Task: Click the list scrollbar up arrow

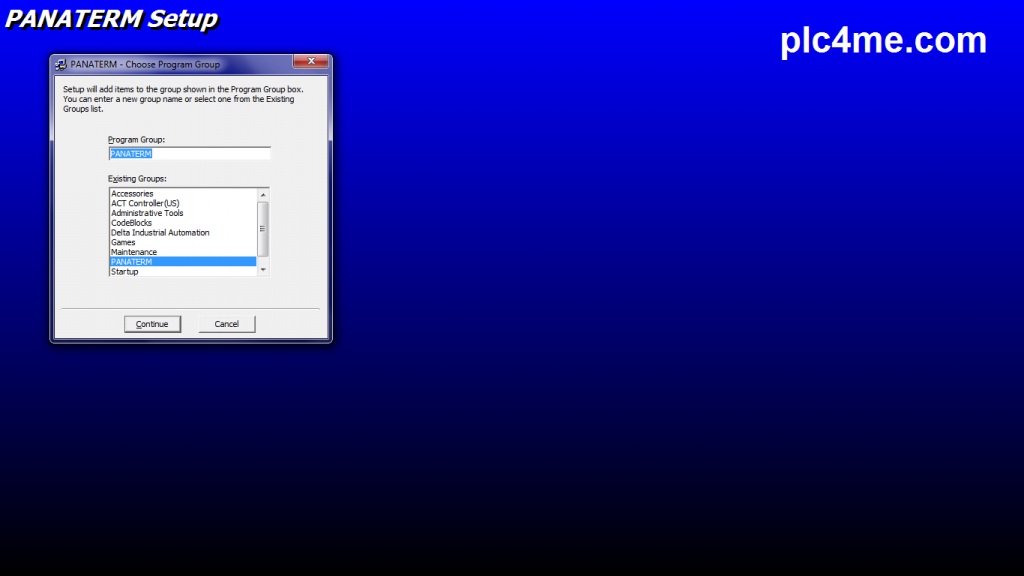Action: pyautogui.click(x=264, y=194)
